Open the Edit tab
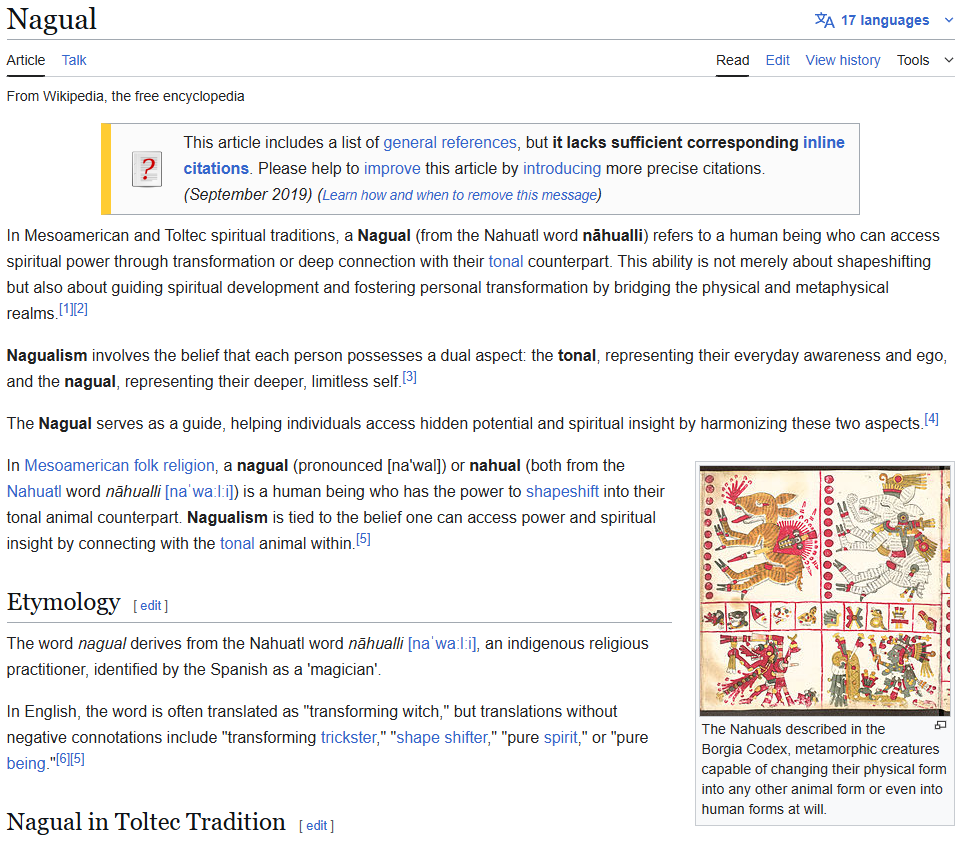Image resolution: width=966 pixels, height=843 pixels. click(777, 60)
